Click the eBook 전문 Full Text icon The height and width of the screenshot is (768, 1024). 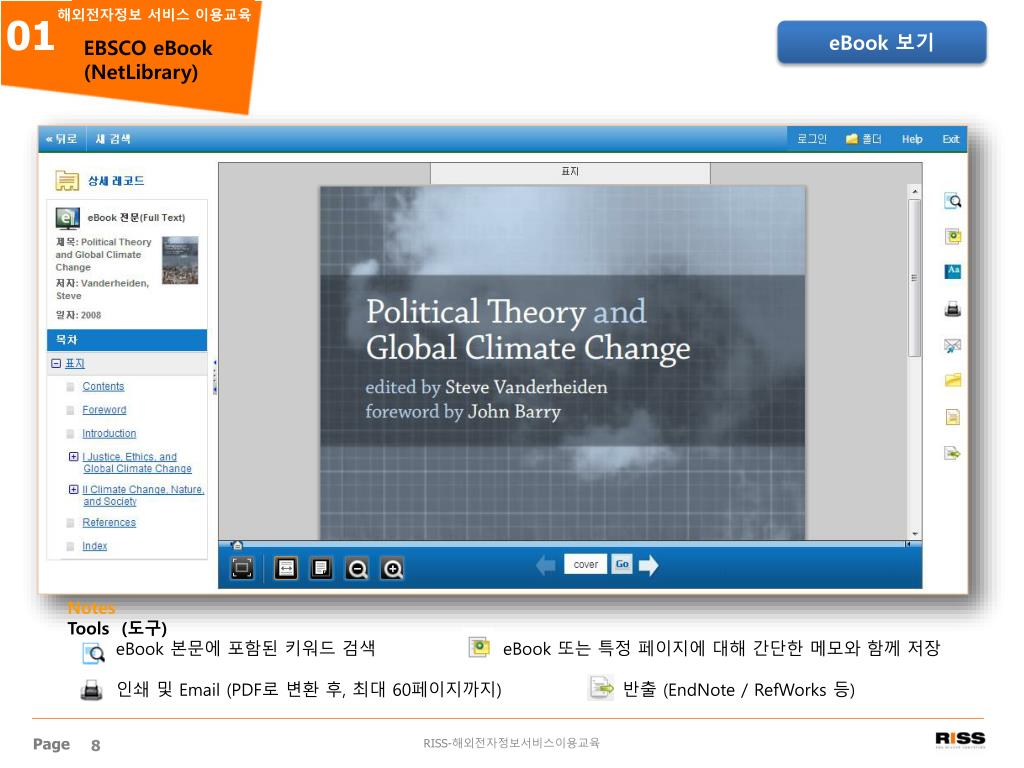tap(67, 218)
